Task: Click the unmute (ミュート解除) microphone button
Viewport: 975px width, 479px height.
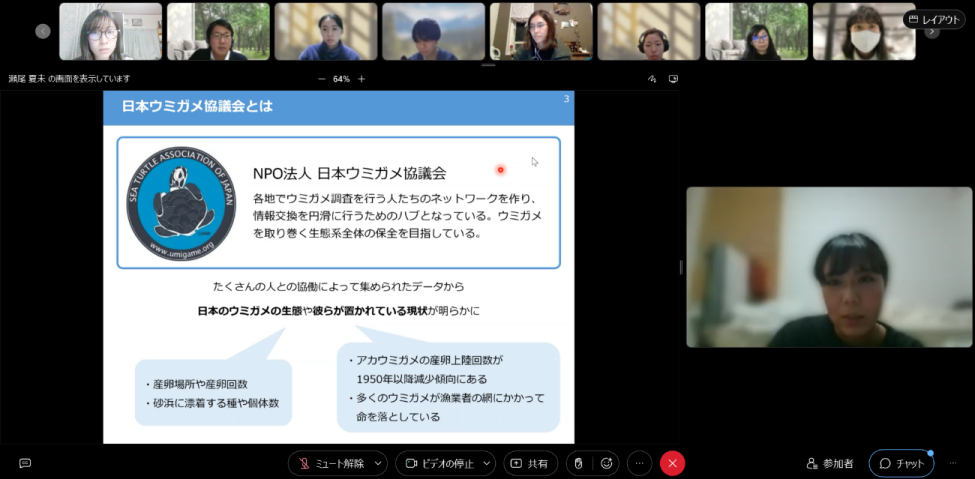Action: tap(331, 463)
